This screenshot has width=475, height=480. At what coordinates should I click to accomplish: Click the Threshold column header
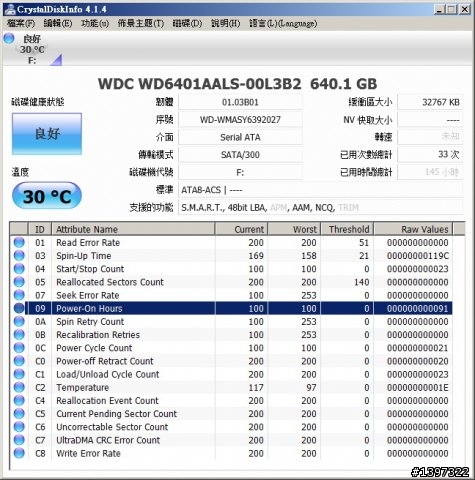click(347, 229)
